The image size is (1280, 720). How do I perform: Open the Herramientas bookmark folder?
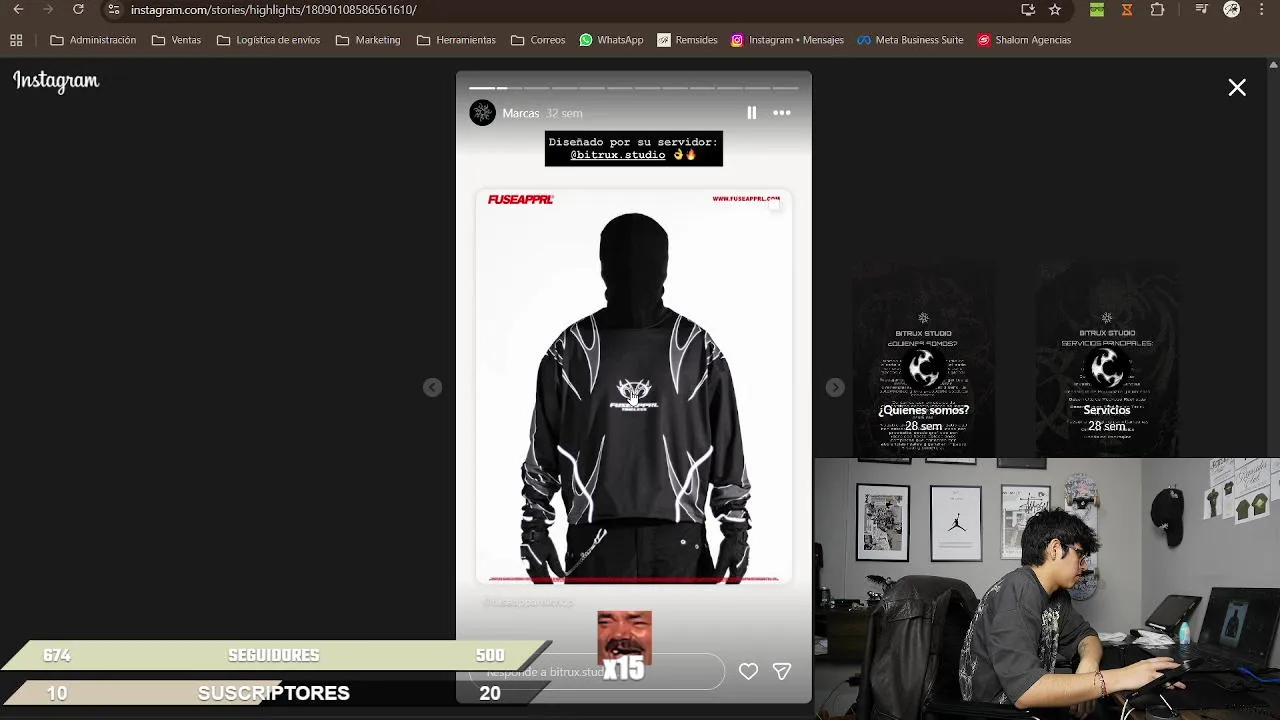pos(456,40)
